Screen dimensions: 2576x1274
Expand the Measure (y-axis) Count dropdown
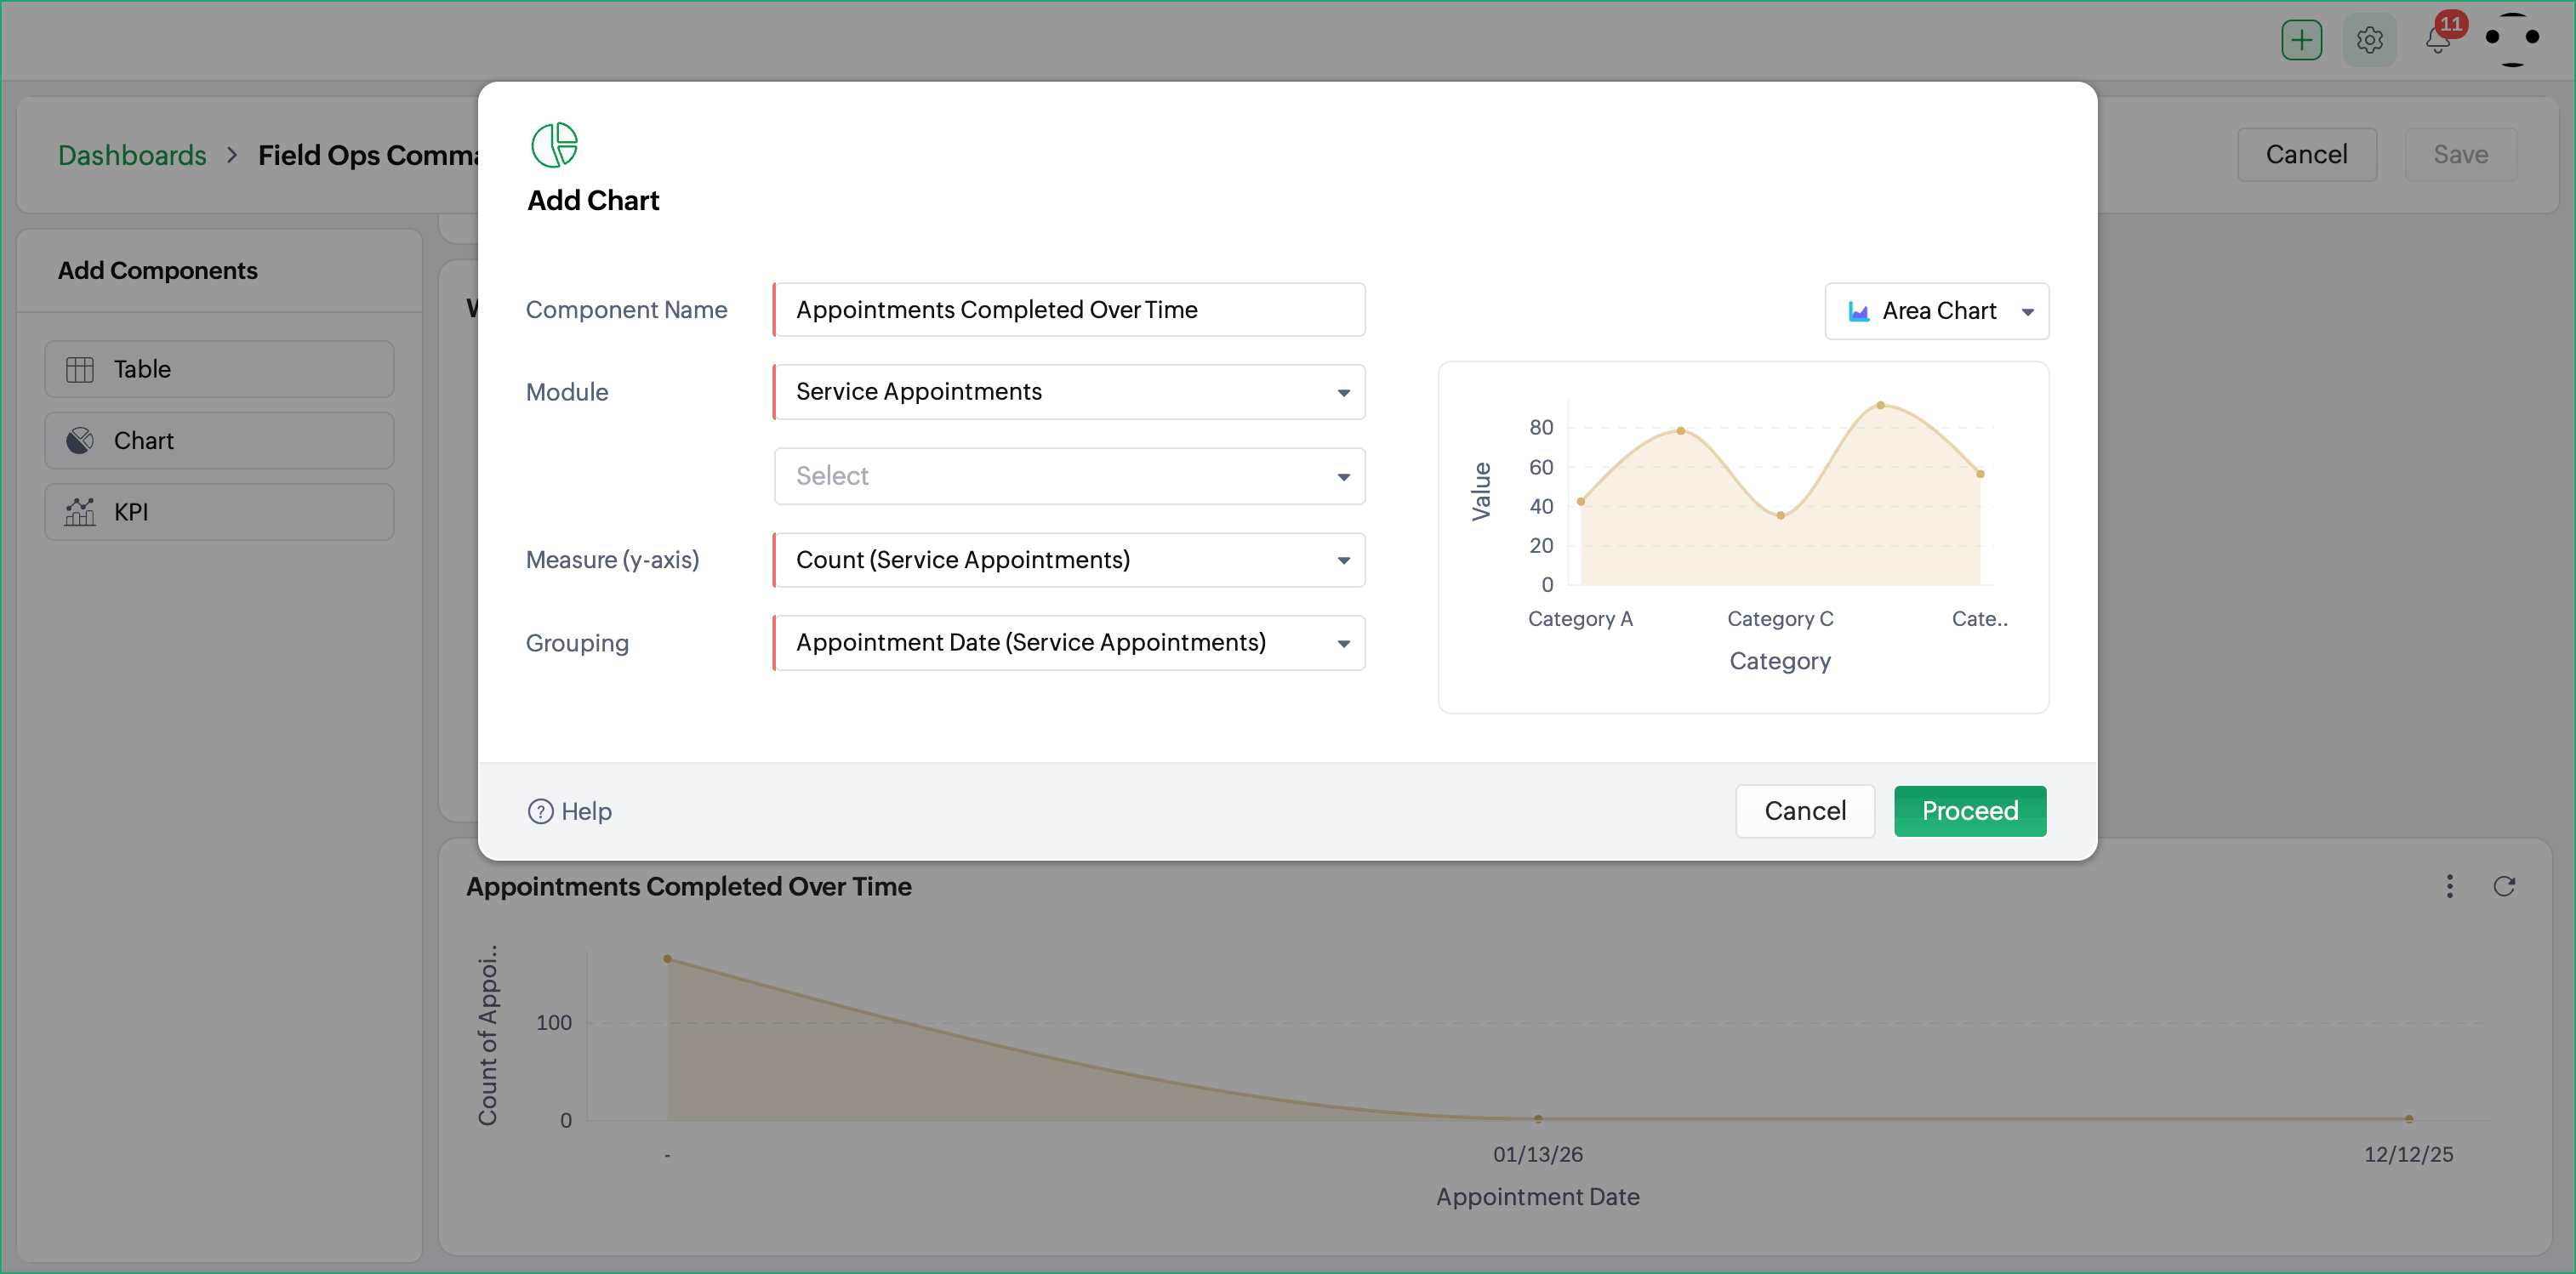point(1069,560)
